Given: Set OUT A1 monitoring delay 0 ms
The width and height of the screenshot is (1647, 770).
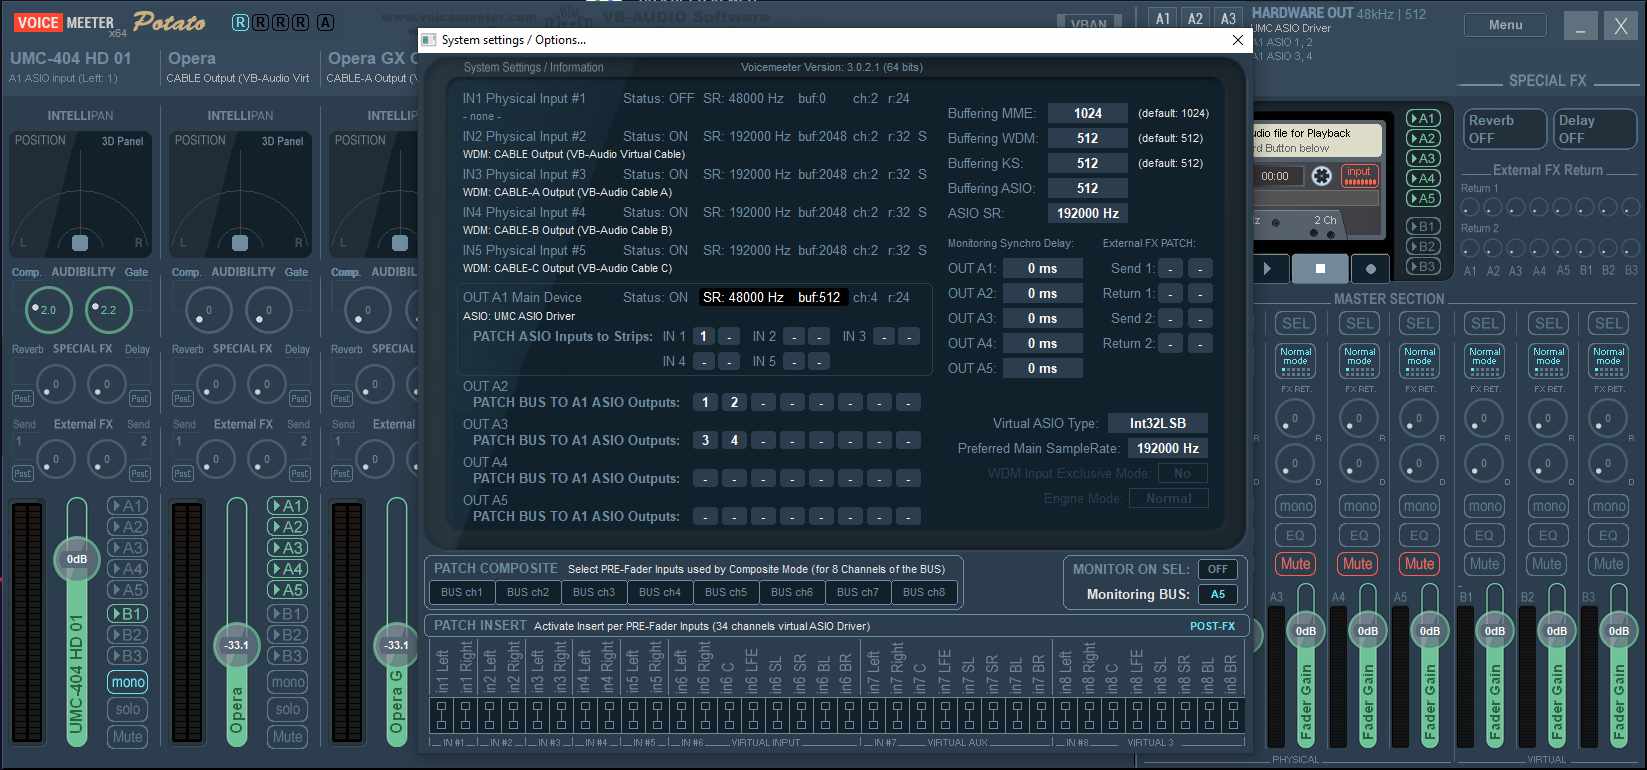Looking at the screenshot, I should tap(1042, 268).
